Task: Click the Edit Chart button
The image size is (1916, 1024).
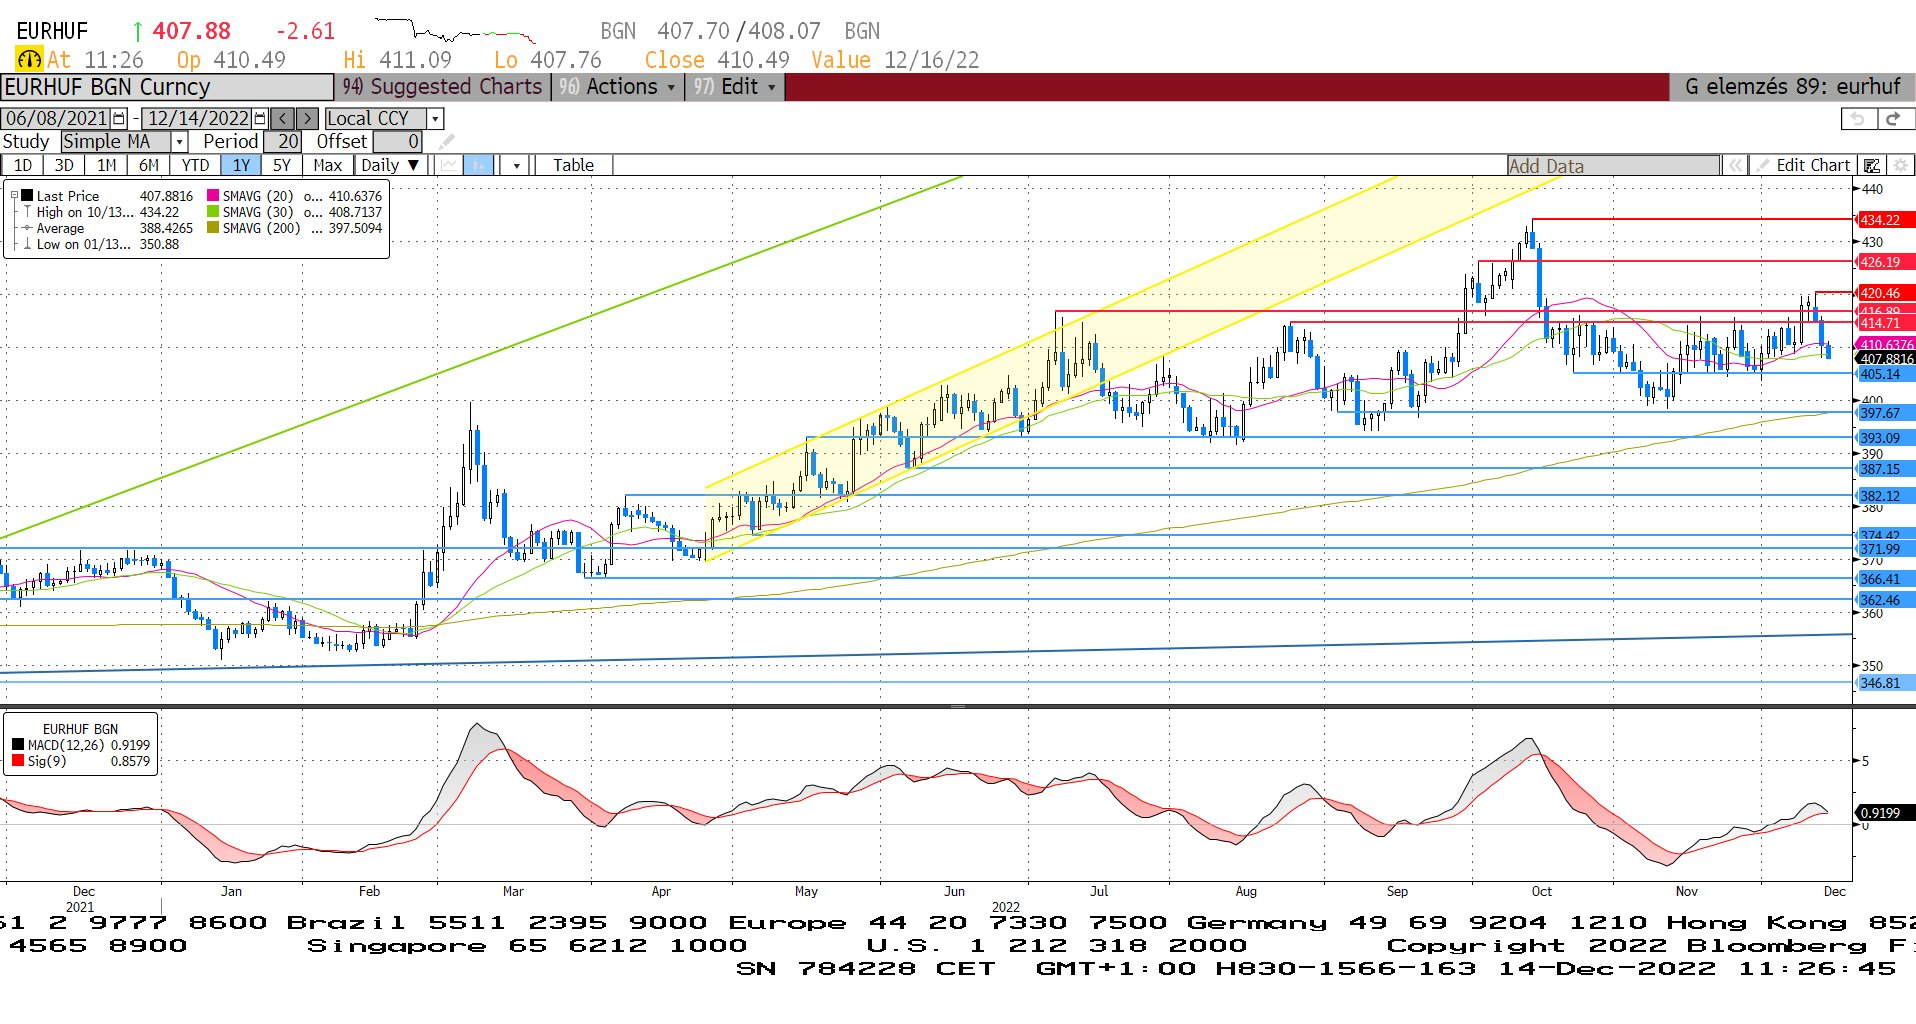Action: pos(1803,165)
